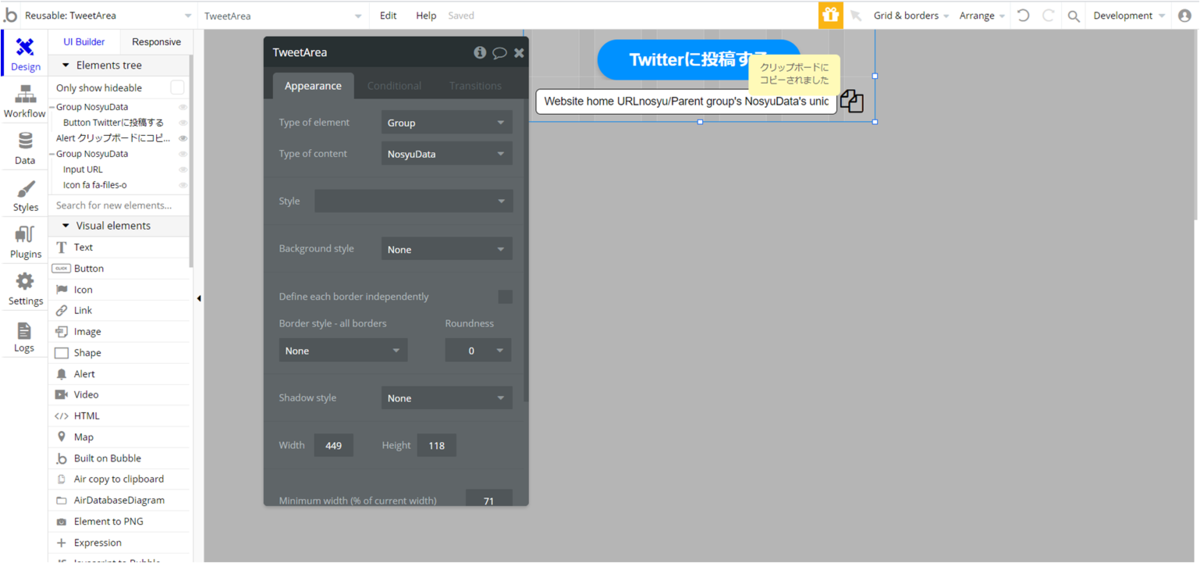The width and height of the screenshot is (1200, 563).
Task: Toggle Only show hideable checkbox
Action: (177, 88)
